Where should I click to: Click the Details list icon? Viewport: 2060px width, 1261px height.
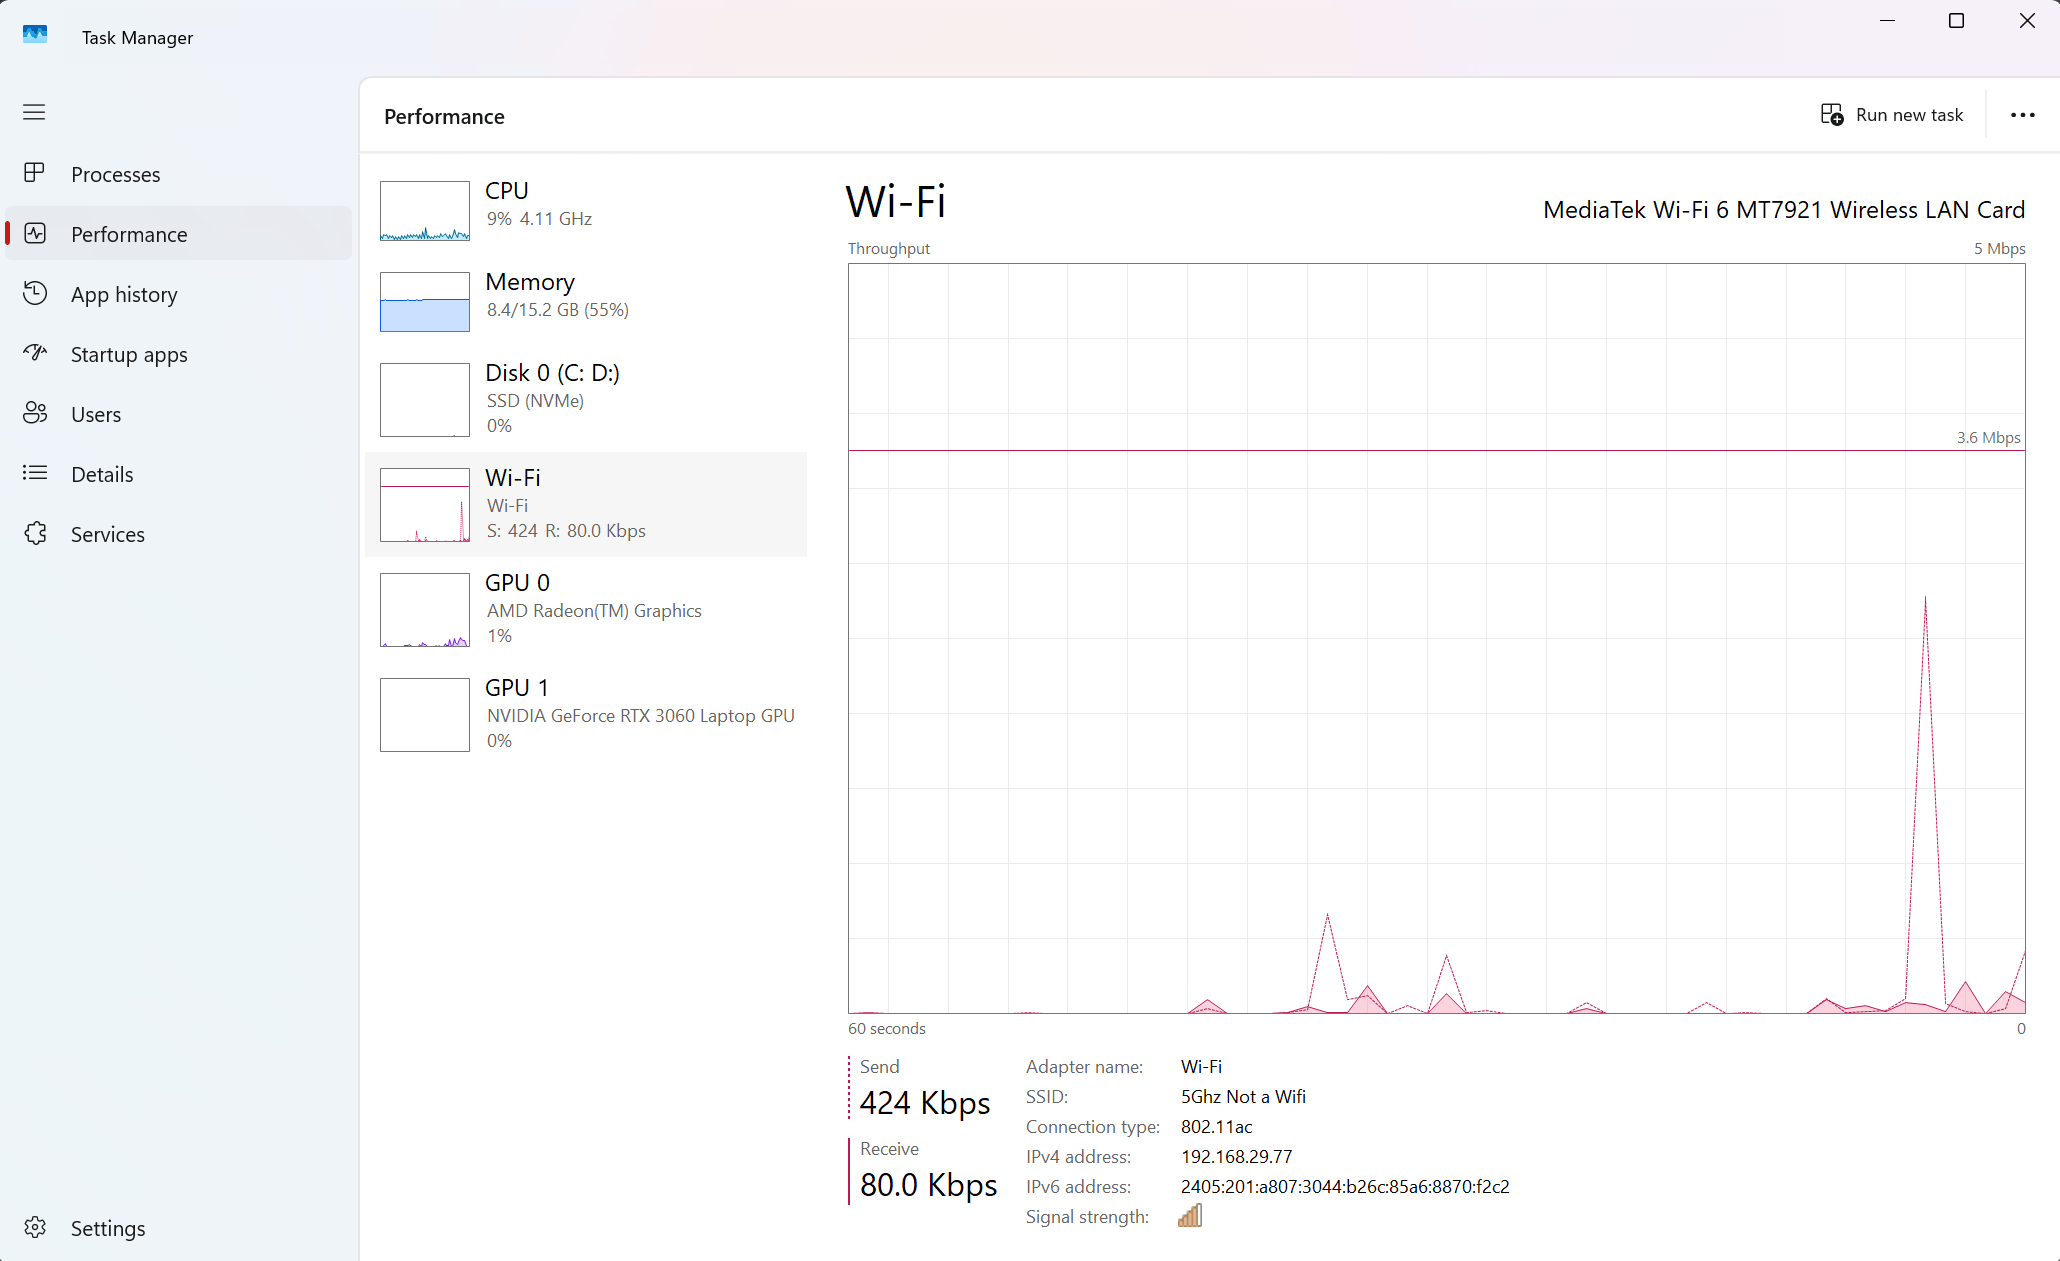(35, 473)
